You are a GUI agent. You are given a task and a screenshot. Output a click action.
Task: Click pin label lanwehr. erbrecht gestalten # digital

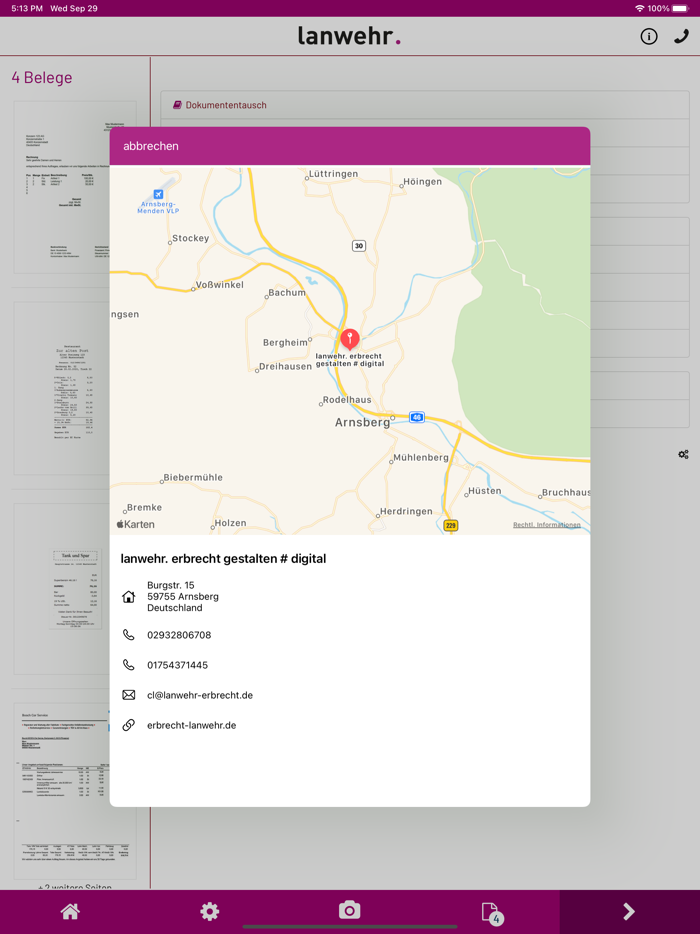[350, 360]
